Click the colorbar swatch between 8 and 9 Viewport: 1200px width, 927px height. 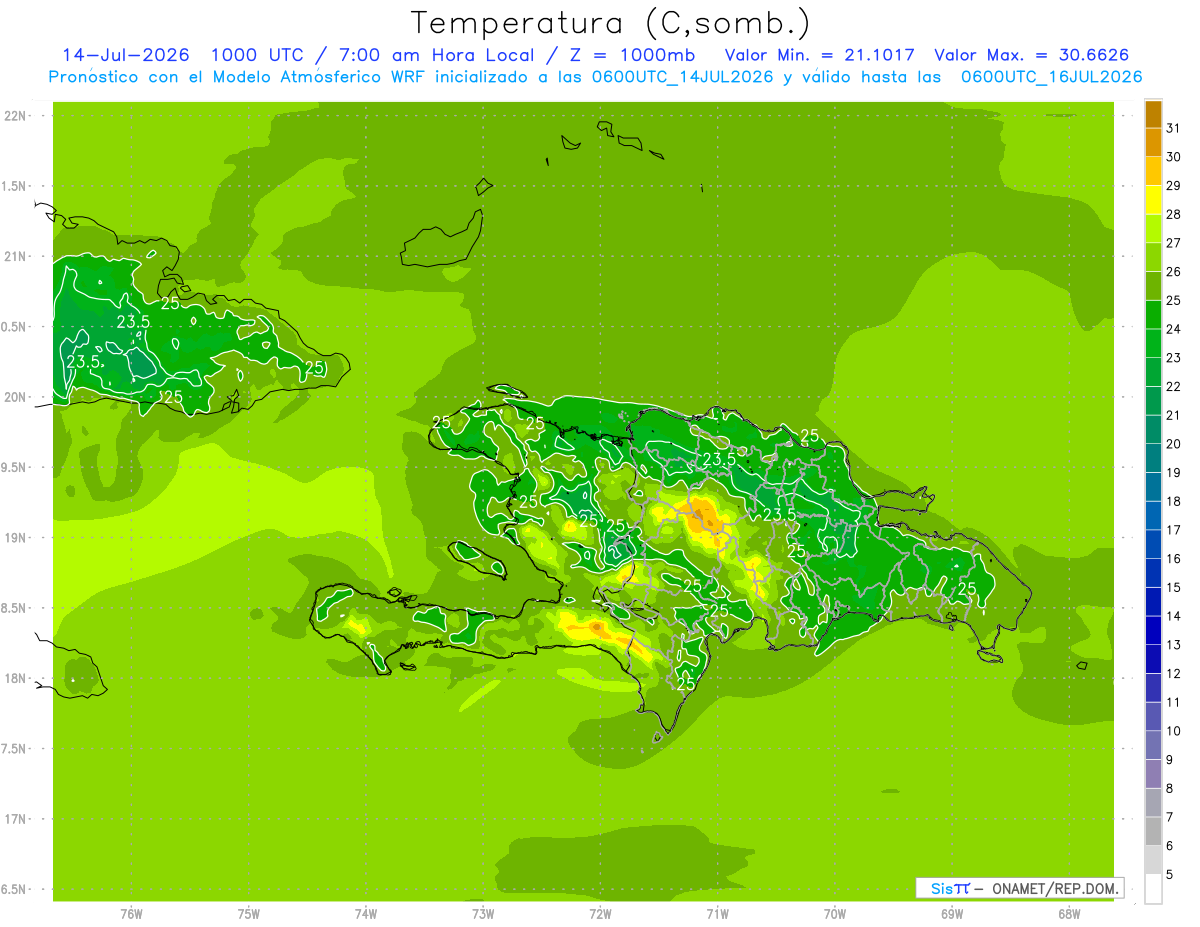click(x=1153, y=774)
